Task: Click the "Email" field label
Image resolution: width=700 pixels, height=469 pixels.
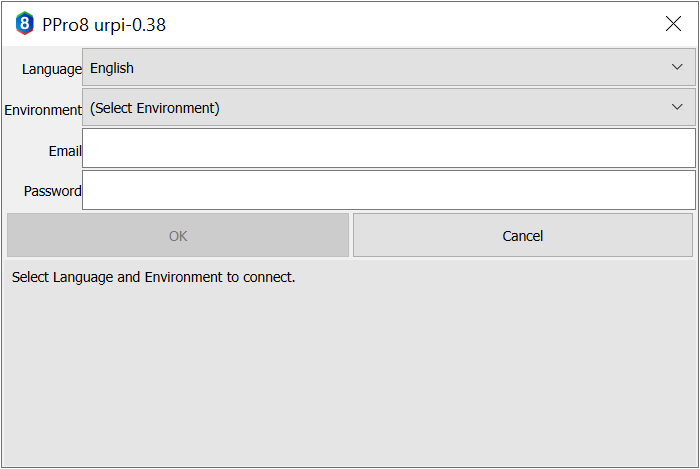Action: (x=65, y=151)
